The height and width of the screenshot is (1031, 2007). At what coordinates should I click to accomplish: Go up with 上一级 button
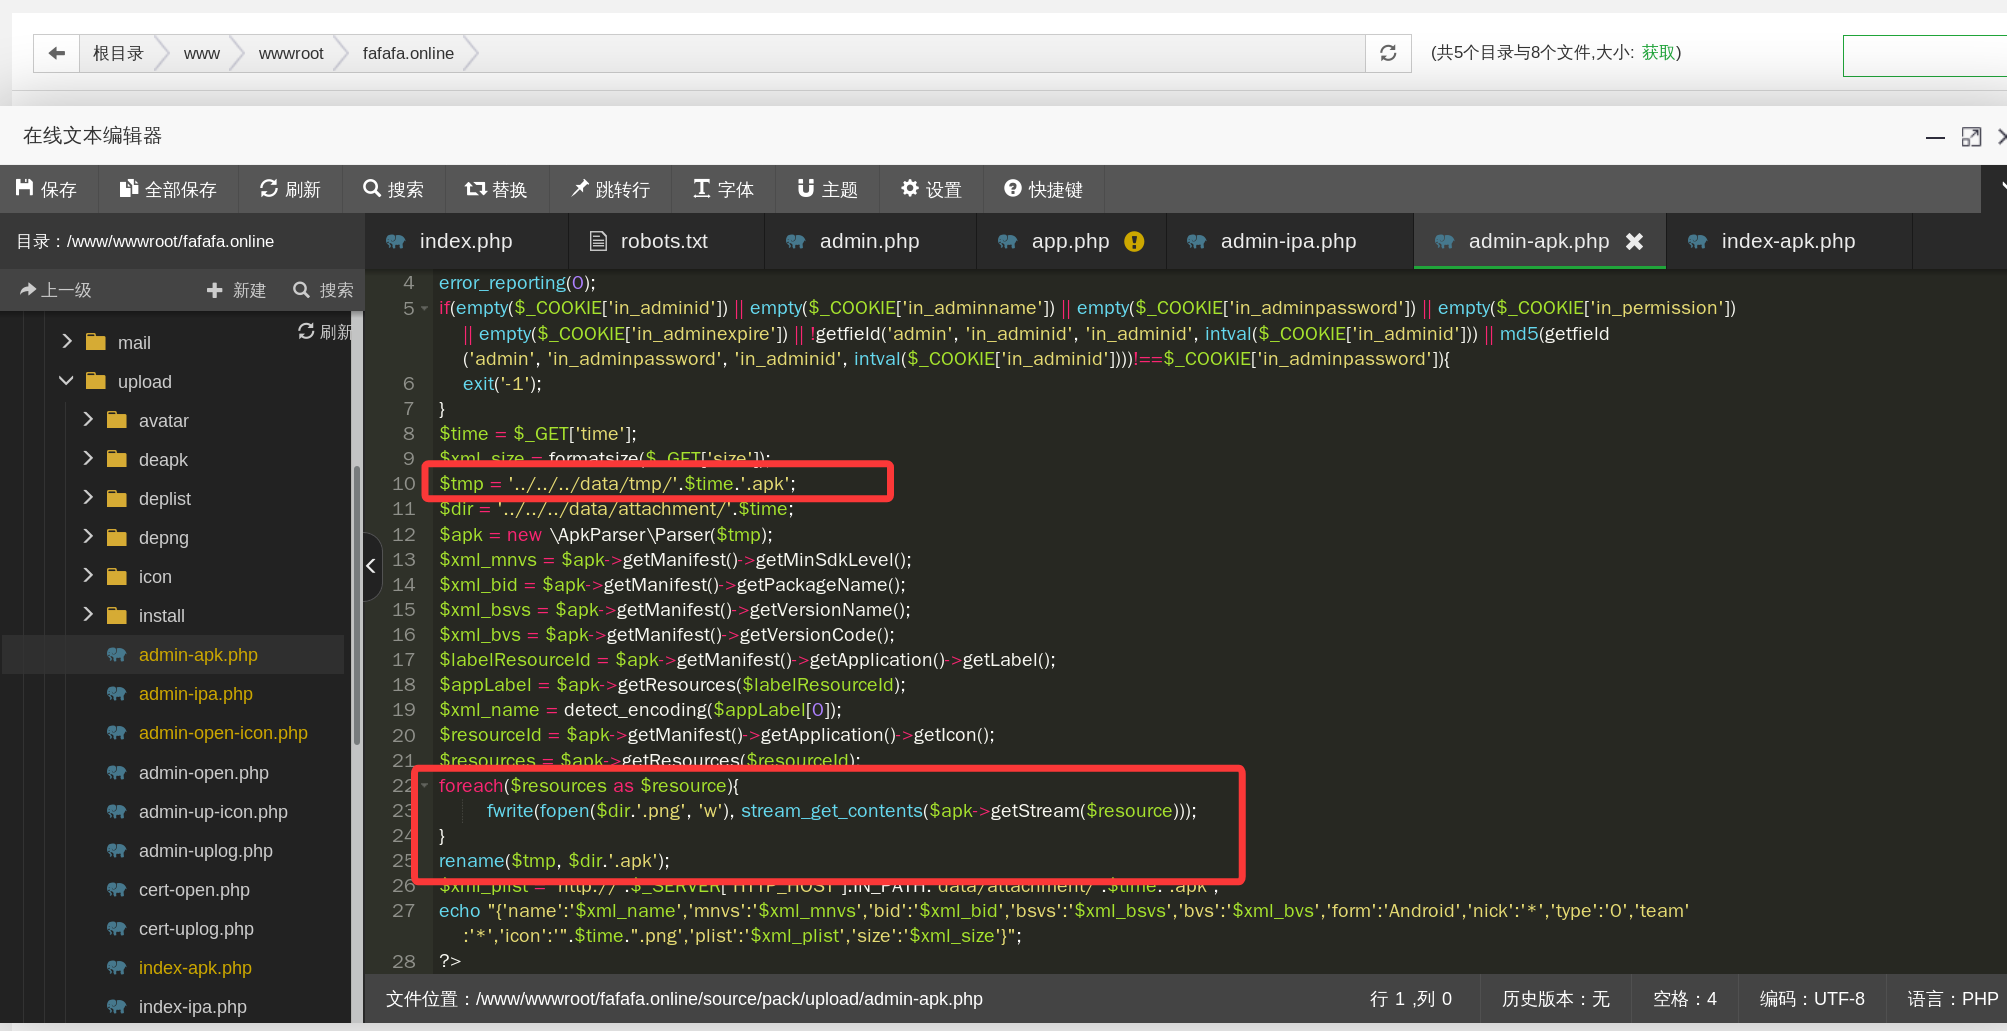tap(56, 290)
